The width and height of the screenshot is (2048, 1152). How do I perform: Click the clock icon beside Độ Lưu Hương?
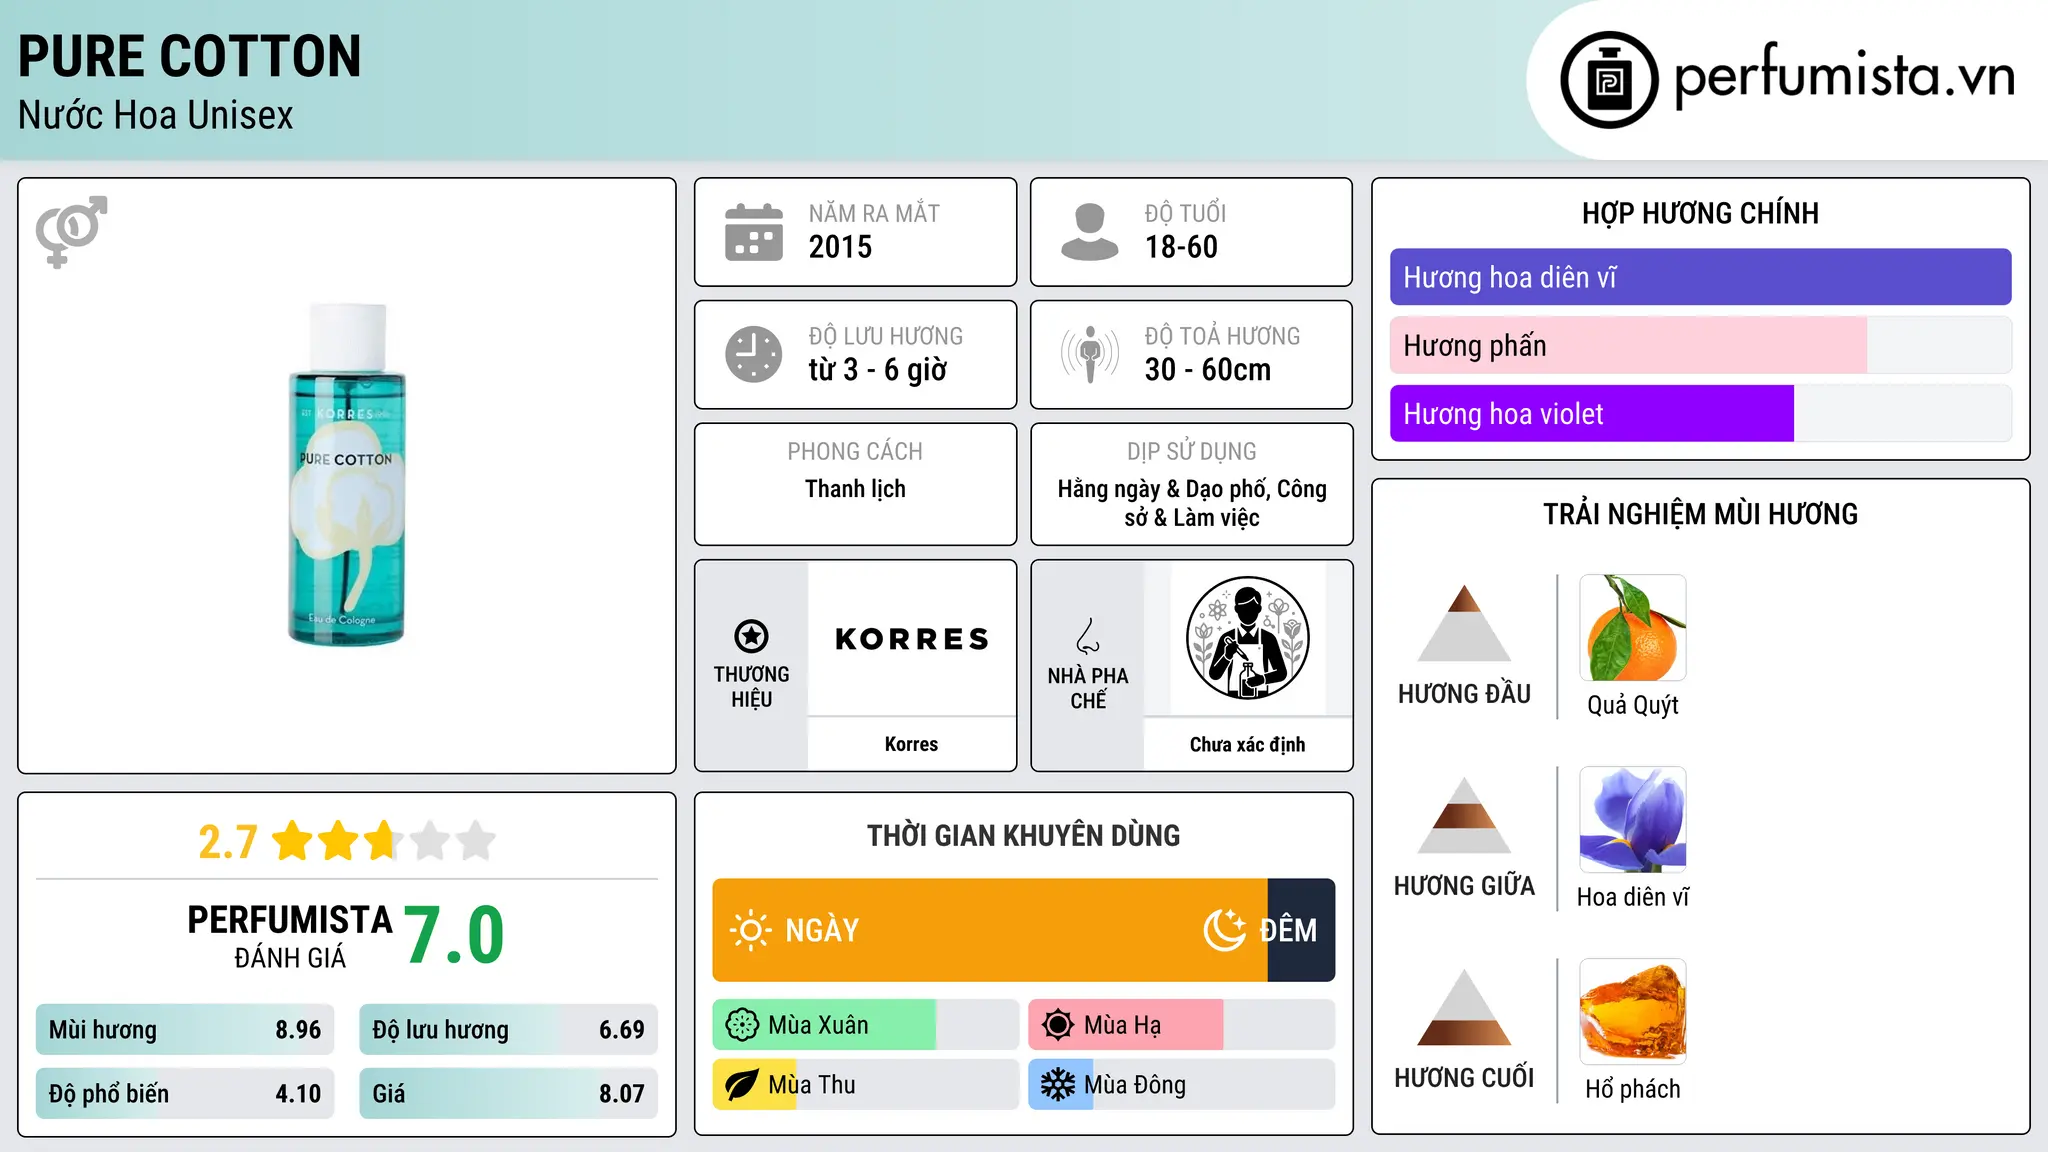coord(754,354)
